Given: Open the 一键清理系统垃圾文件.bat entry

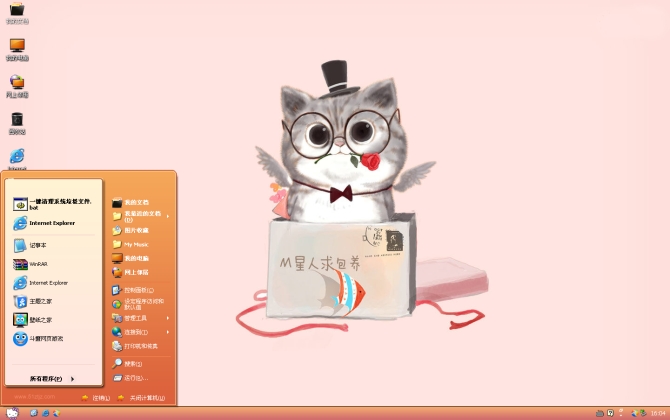Looking at the screenshot, I should (53, 204).
